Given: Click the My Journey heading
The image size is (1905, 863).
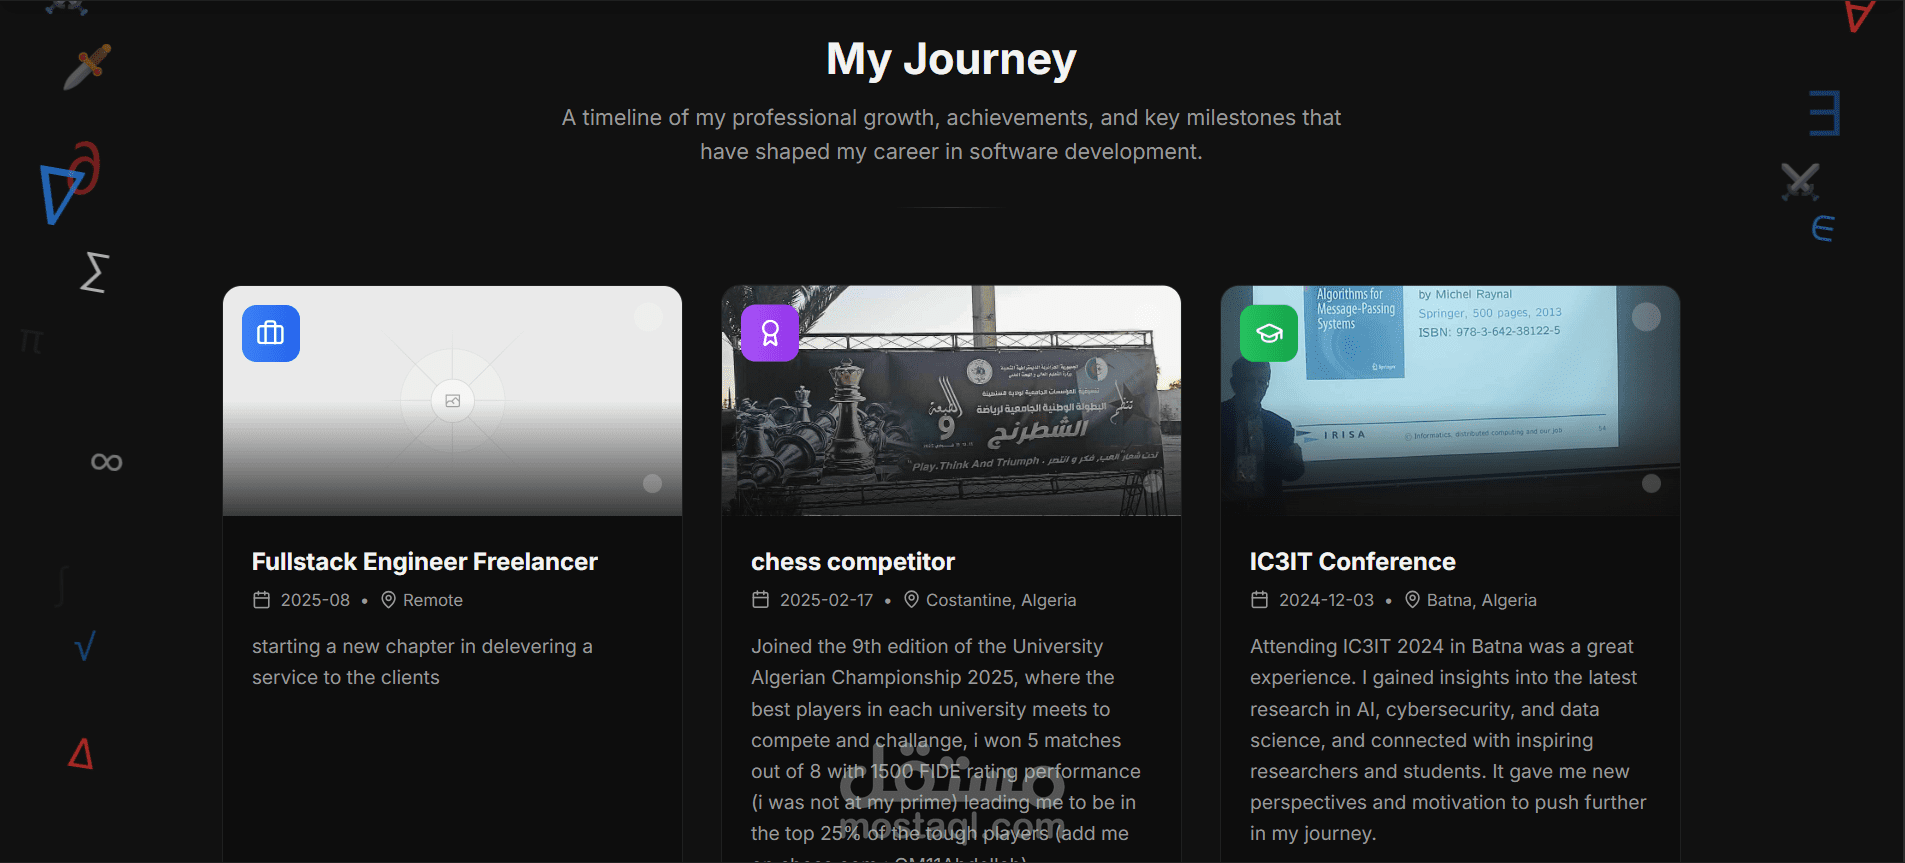Looking at the screenshot, I should [951, 59].
